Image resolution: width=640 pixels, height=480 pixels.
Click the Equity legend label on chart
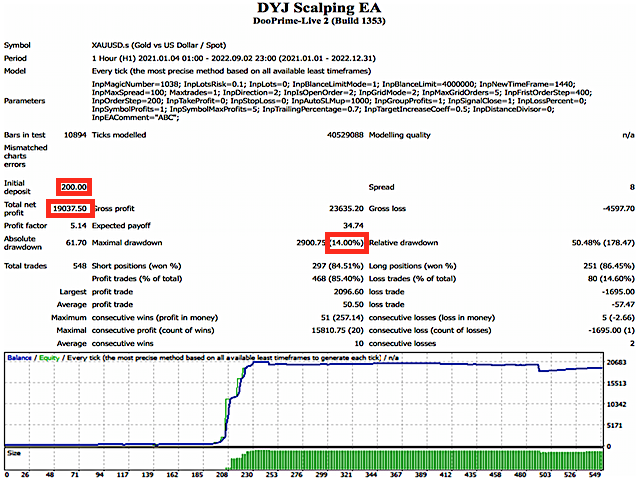(x=49, y=358)
